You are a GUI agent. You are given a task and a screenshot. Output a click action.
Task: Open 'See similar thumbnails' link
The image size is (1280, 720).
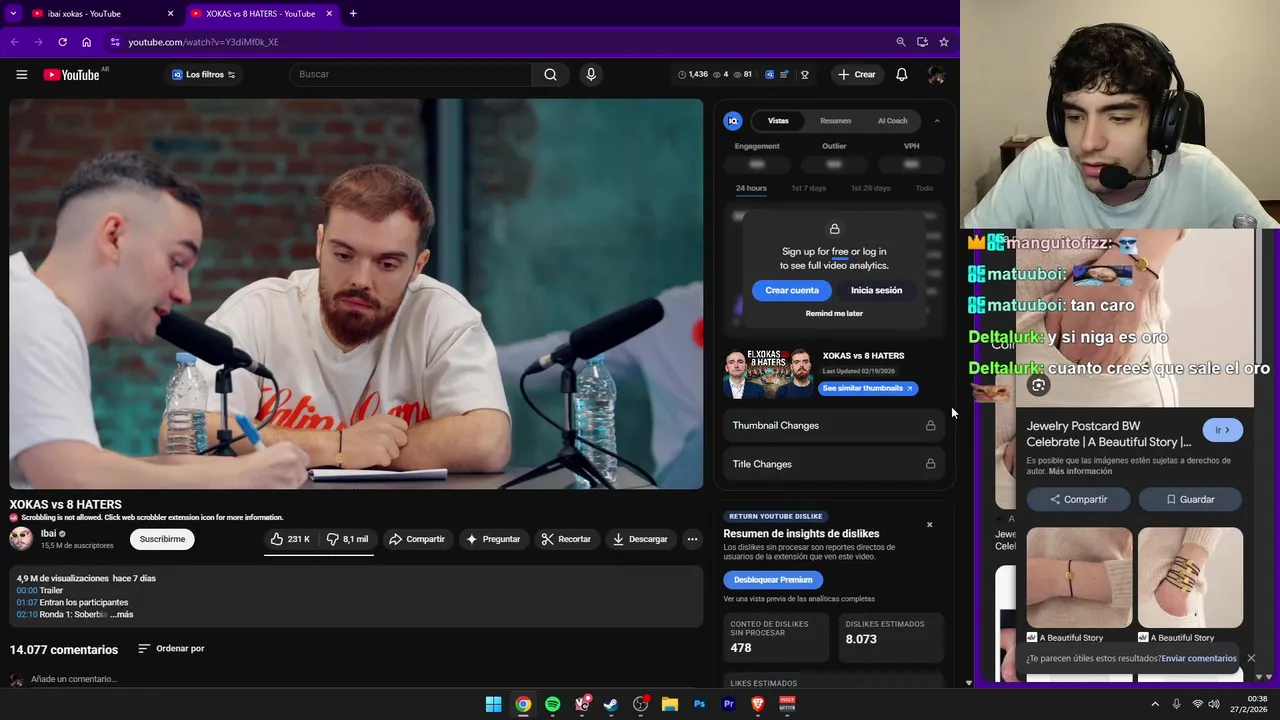pyautogui.click(x=867, y=388)
